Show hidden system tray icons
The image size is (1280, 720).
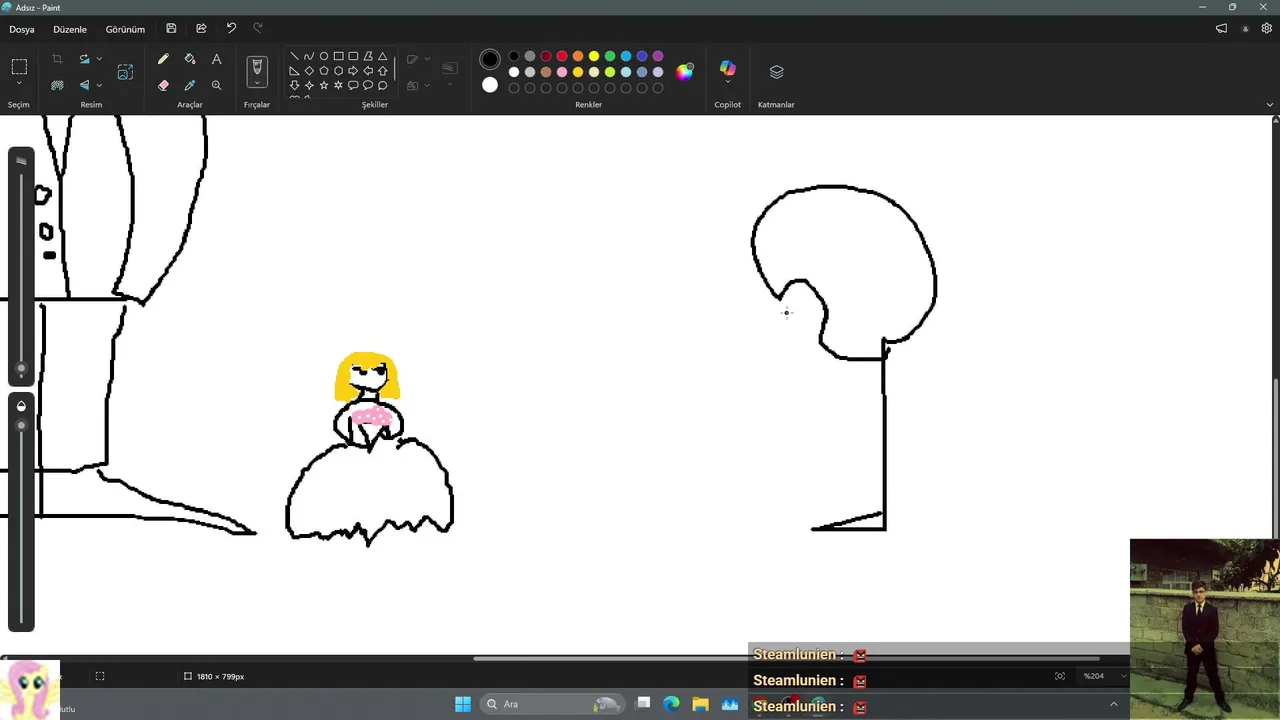(1114, 704)
